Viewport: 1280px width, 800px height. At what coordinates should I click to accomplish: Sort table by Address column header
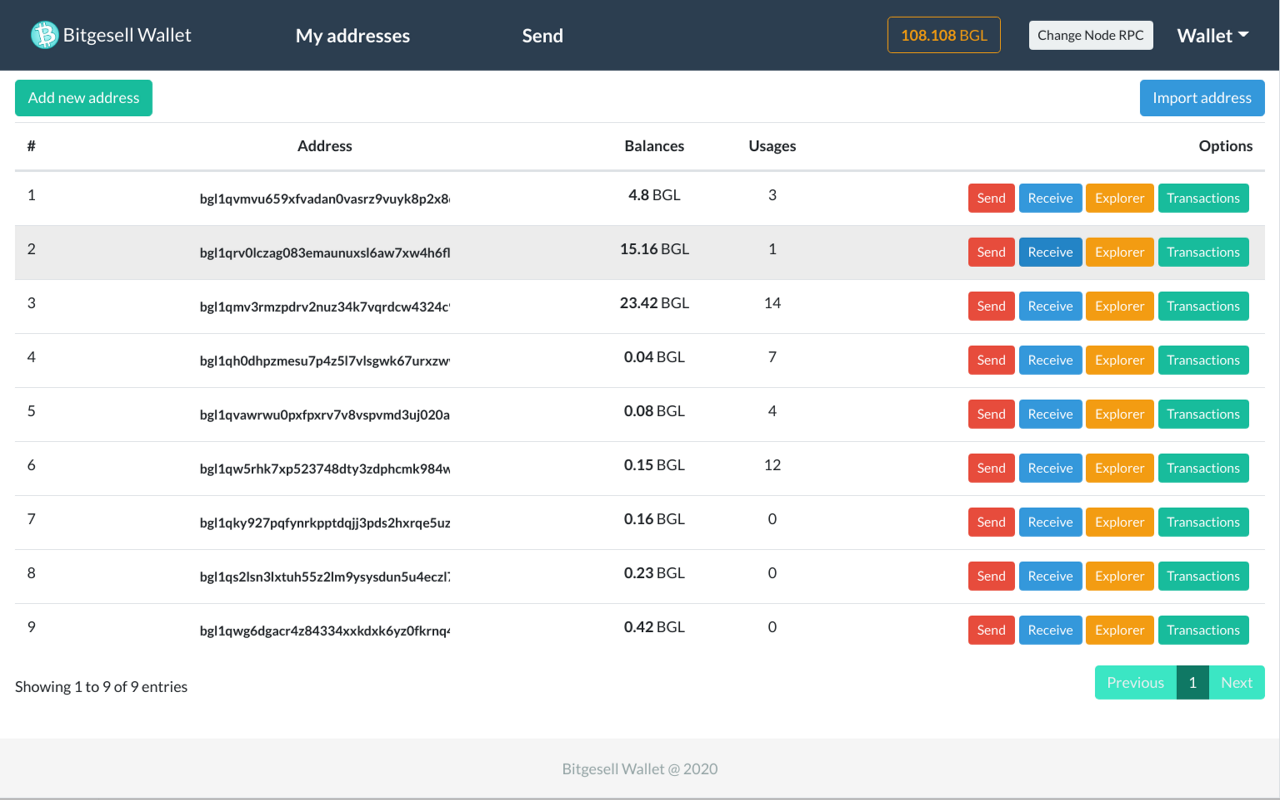pos(325,146)
